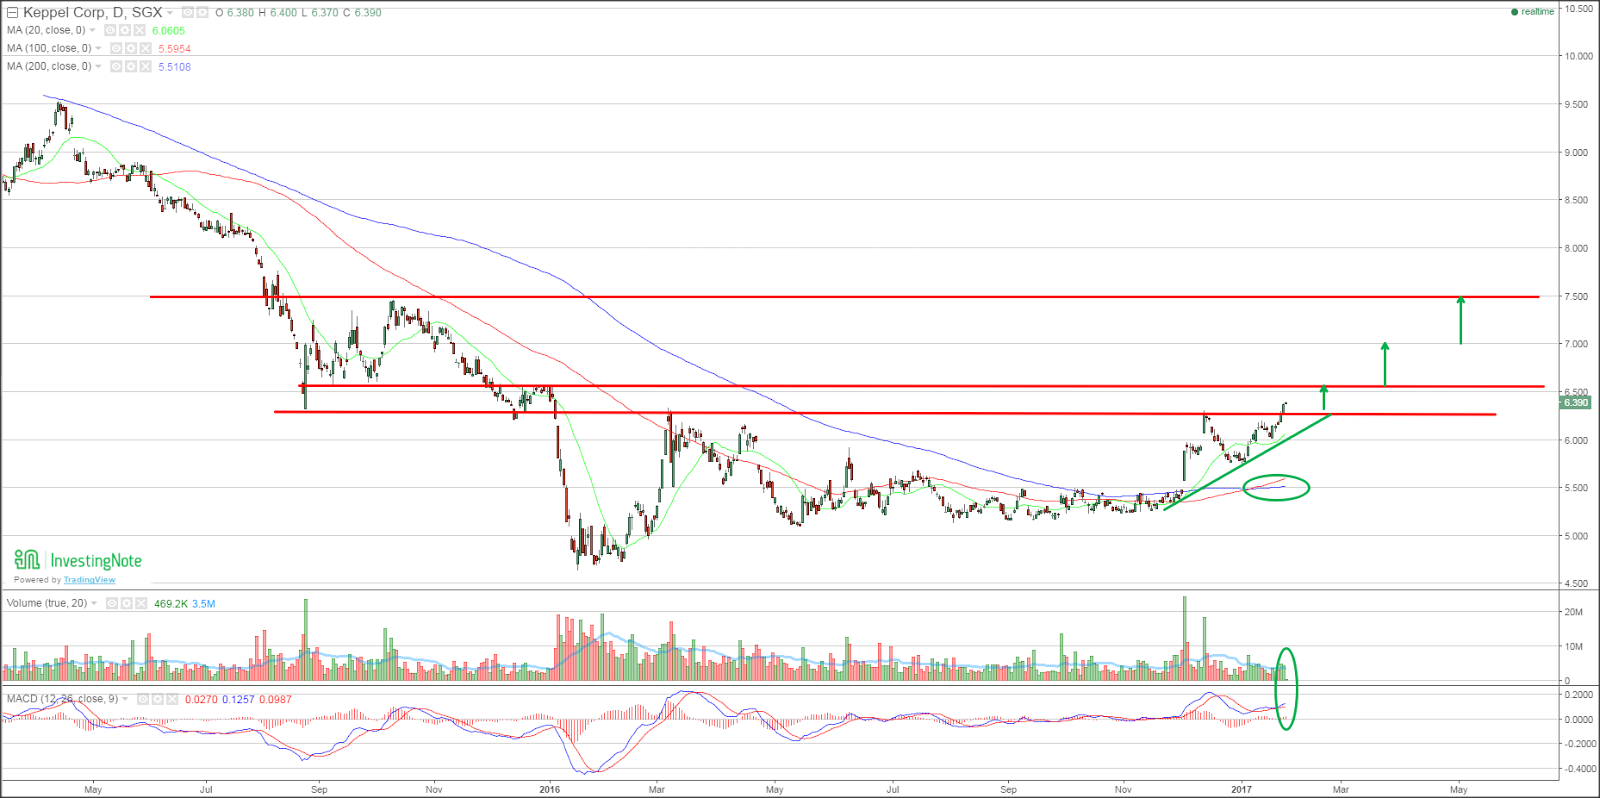The width and height of the screenshot is (1600, 798).
Task: Click the 2017 label on time axis
Action: [1241, 789]
